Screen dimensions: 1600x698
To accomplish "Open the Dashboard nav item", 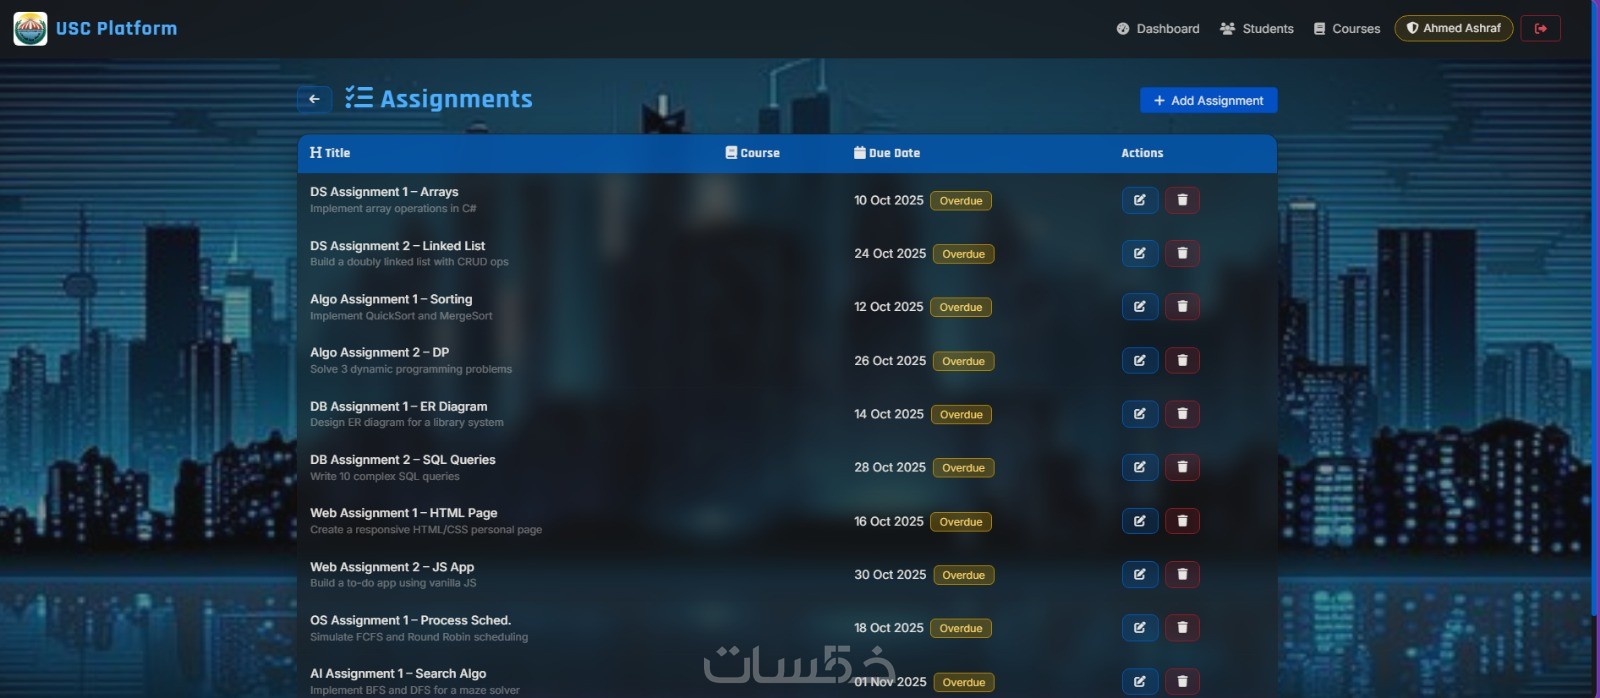I will [1158, 29].
